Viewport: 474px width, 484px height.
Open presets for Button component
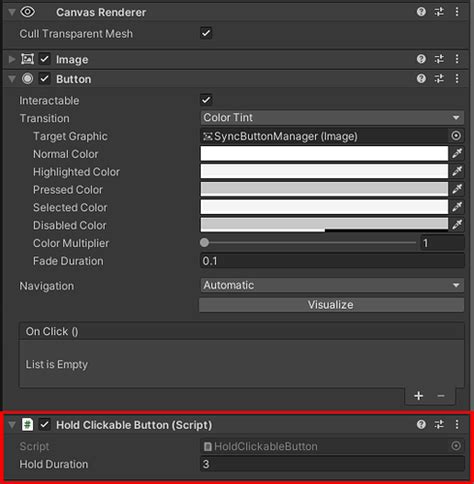pos(439,79)
